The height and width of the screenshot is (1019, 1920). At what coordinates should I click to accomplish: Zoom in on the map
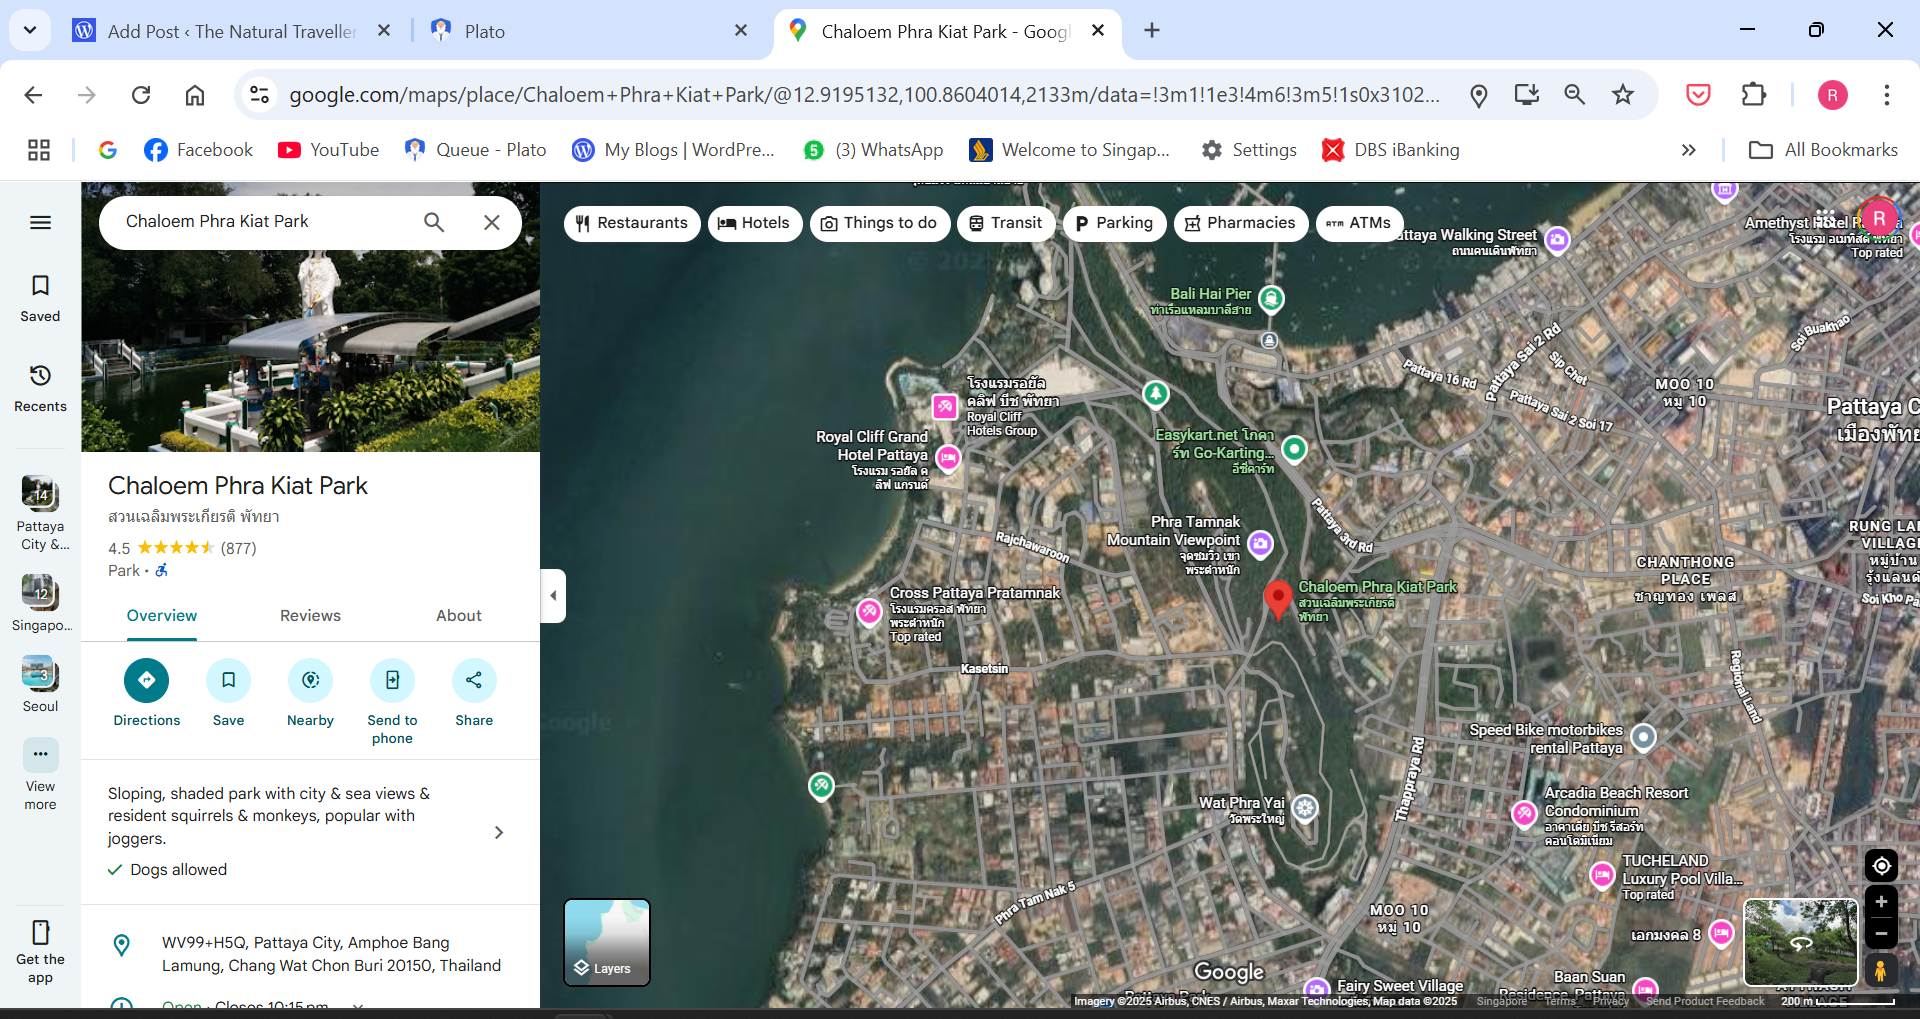tap(1880, 902)
